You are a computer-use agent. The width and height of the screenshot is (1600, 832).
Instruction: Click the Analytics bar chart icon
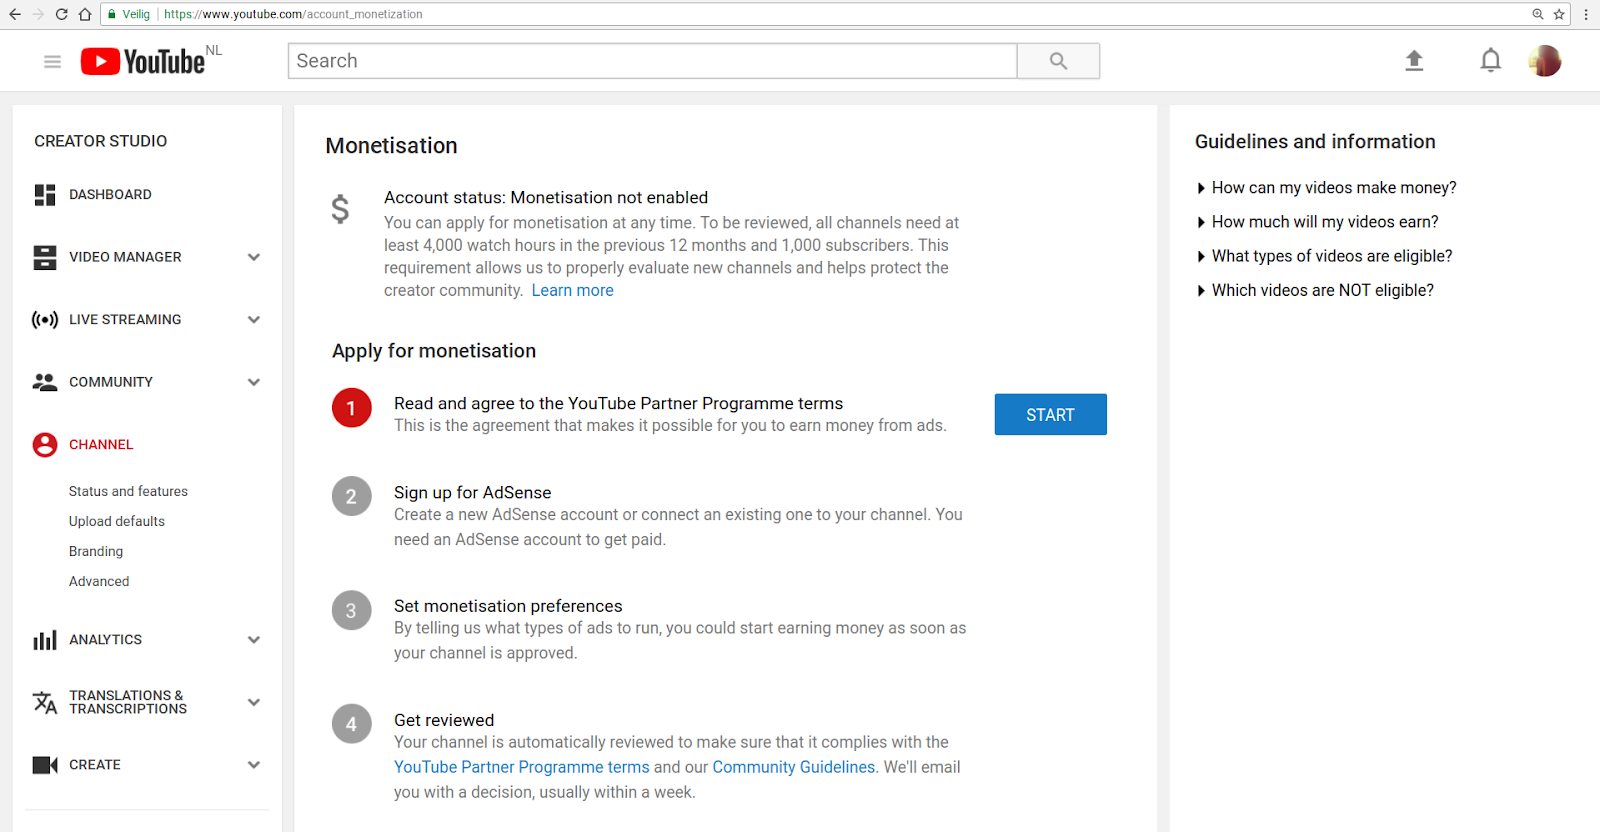45,640
